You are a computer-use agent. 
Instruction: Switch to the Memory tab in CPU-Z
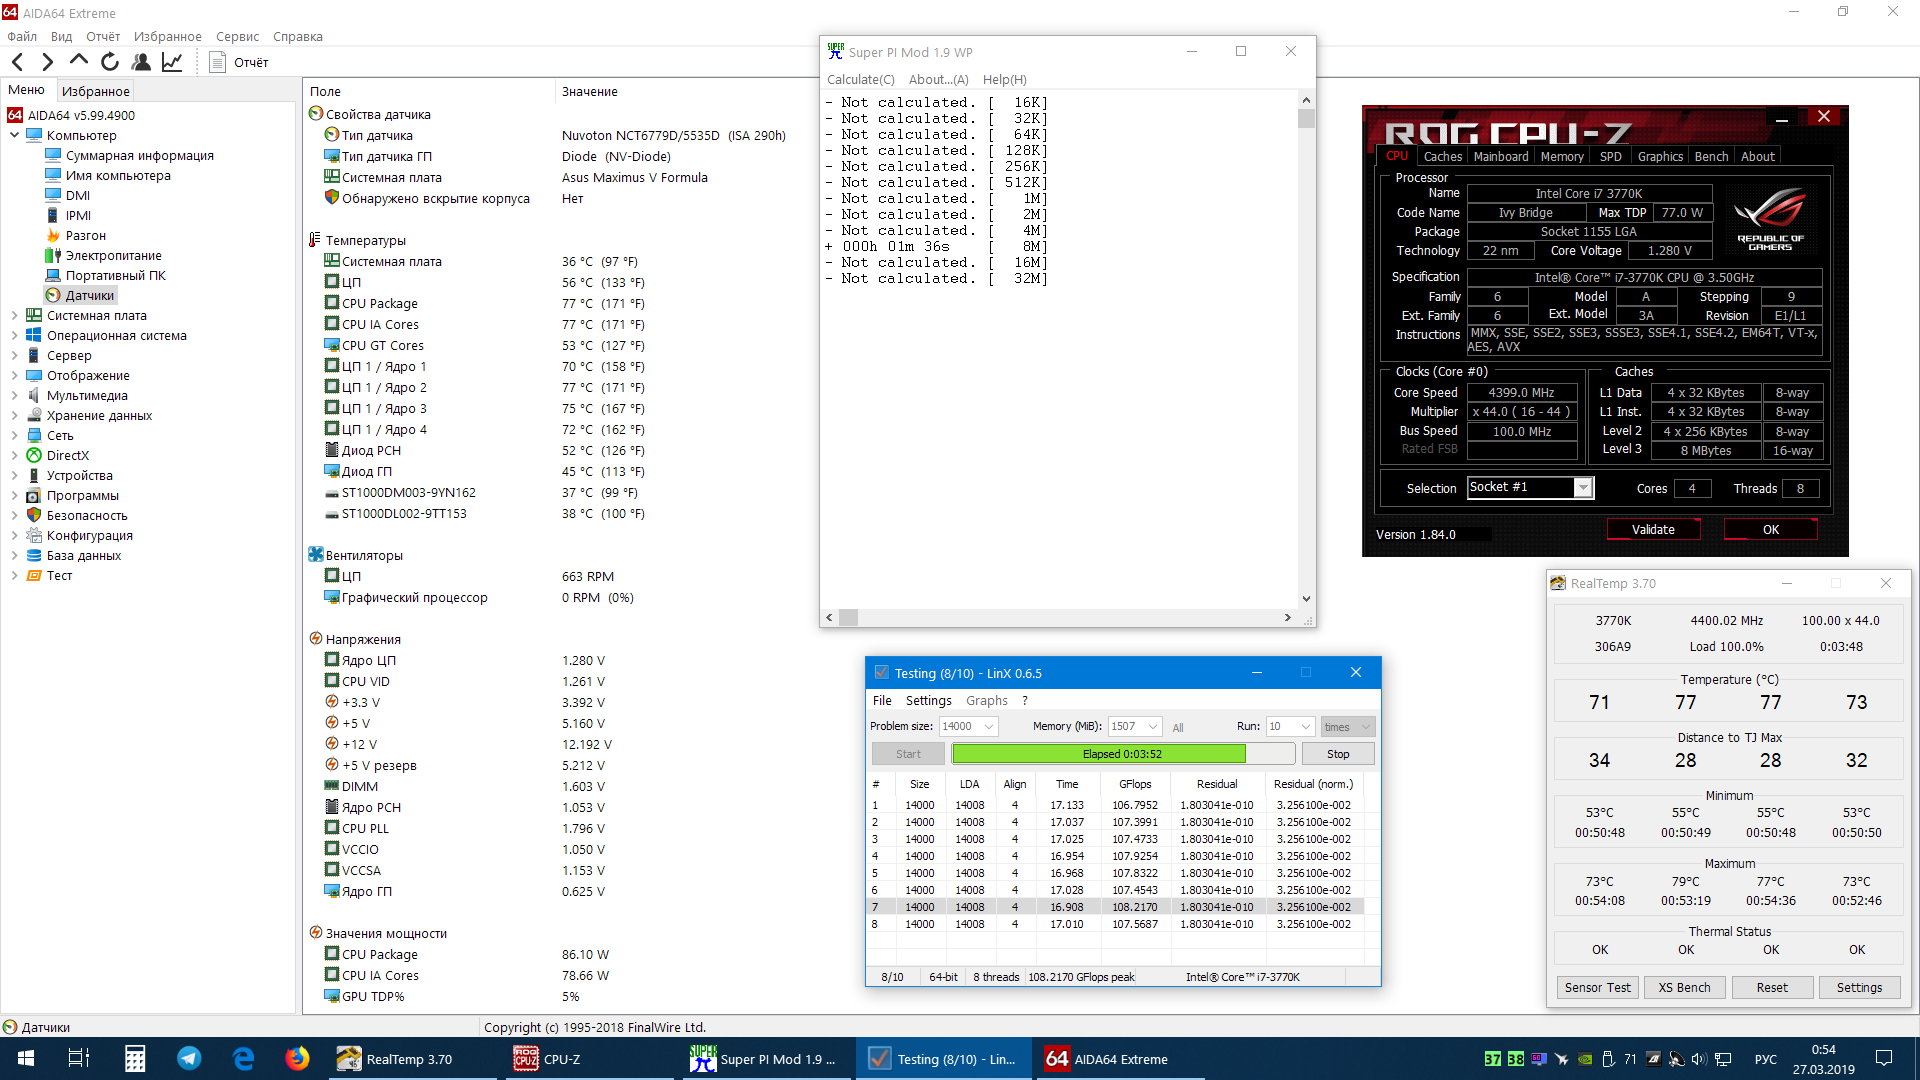point(1561,157)
